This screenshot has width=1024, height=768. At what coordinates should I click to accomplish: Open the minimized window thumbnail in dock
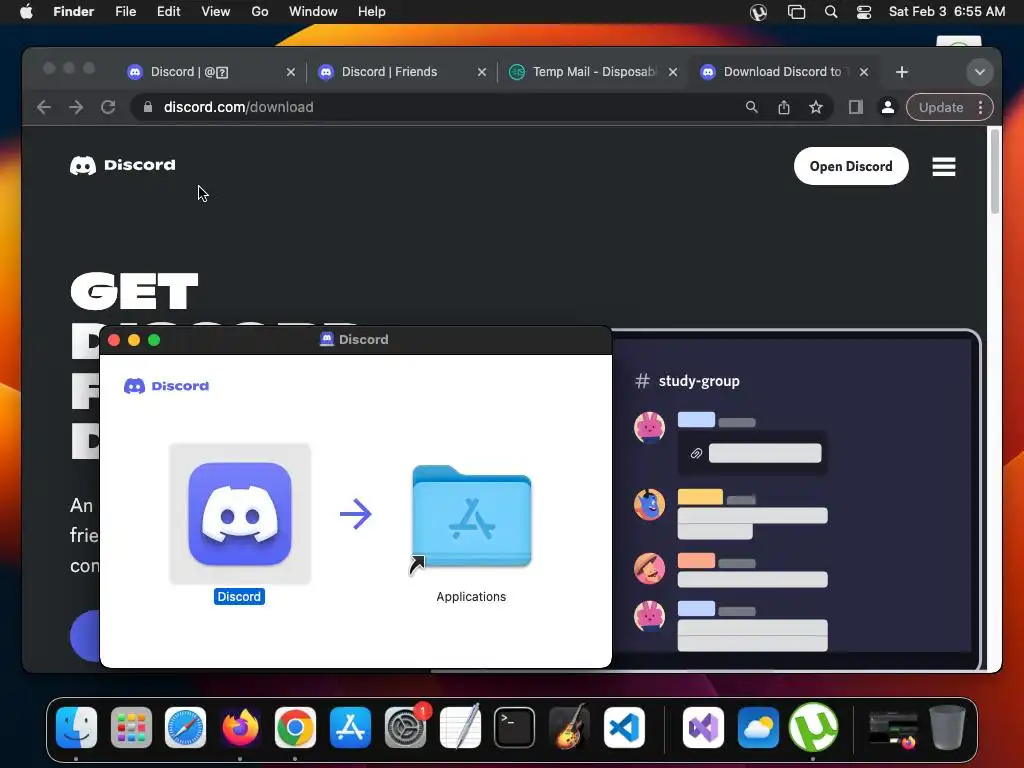893,729
